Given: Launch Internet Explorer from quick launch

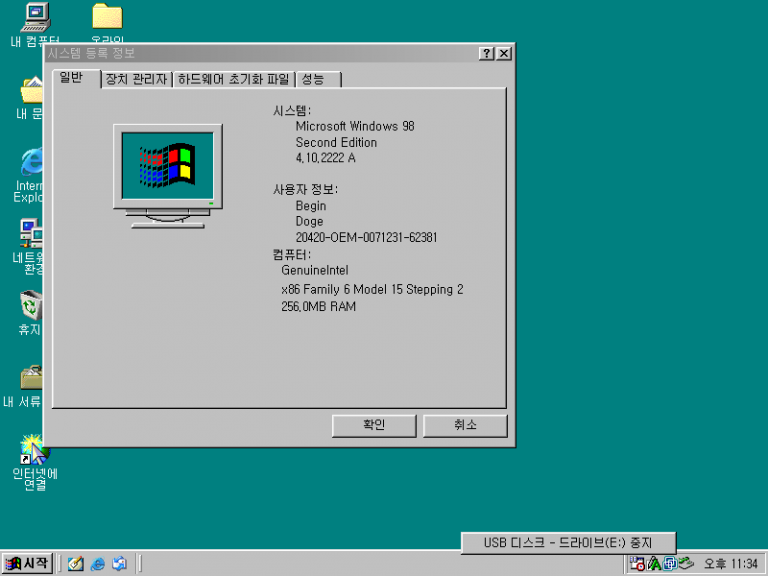Looking at the screenshot, I should click(x=97, y=564).
